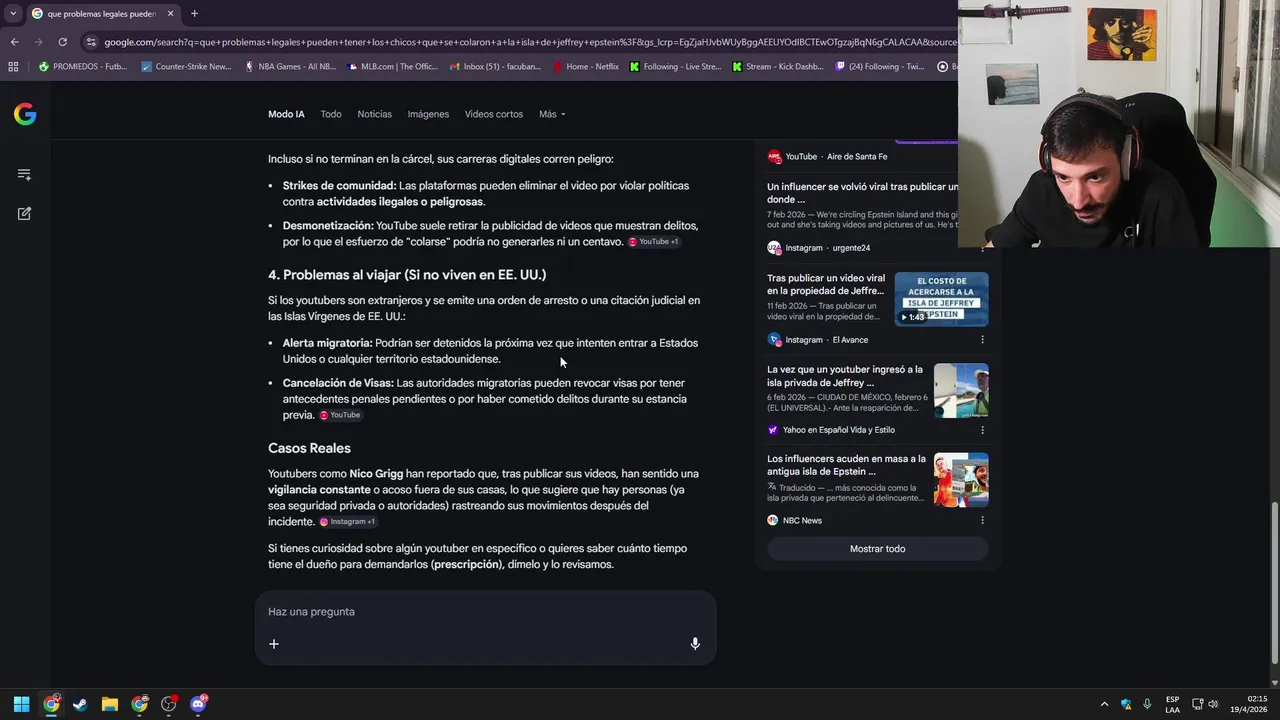Screen dimensions: 1280x720
Task: Click the Instagram +1 source chip
Action: 348,522
